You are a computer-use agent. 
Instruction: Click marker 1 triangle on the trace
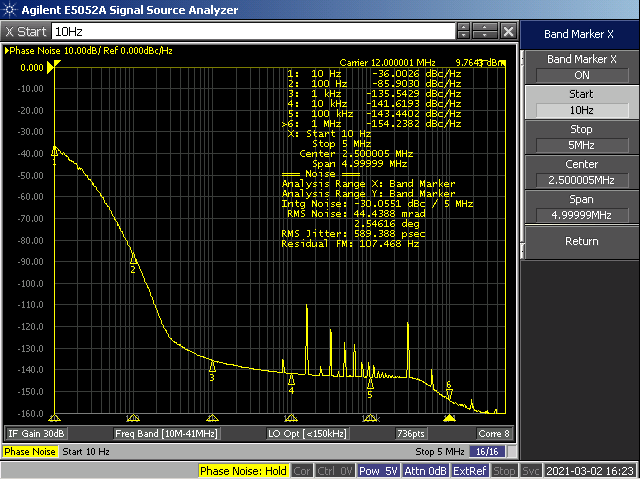[54, 152]
